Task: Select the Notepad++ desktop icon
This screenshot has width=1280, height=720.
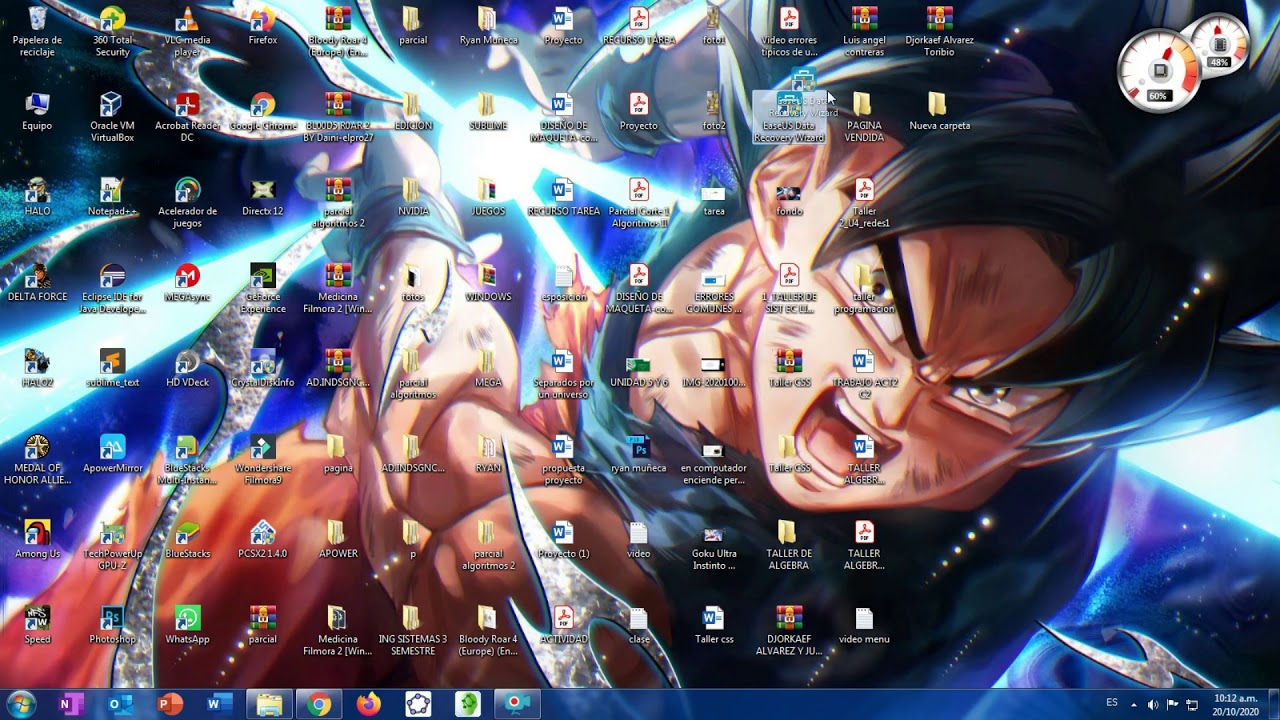Action: [x=112, y=196]
